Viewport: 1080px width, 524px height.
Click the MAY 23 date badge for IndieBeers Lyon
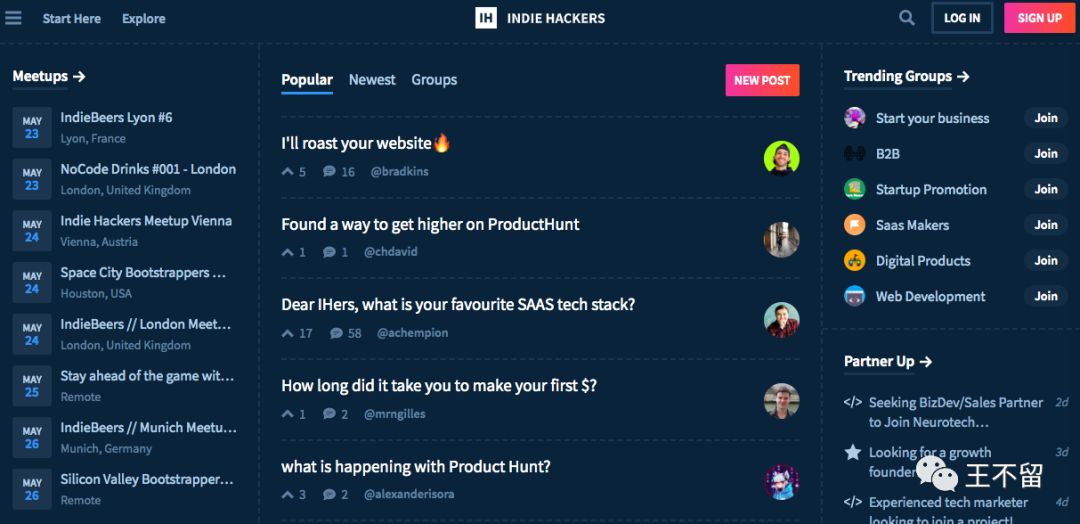click(32, 127)
